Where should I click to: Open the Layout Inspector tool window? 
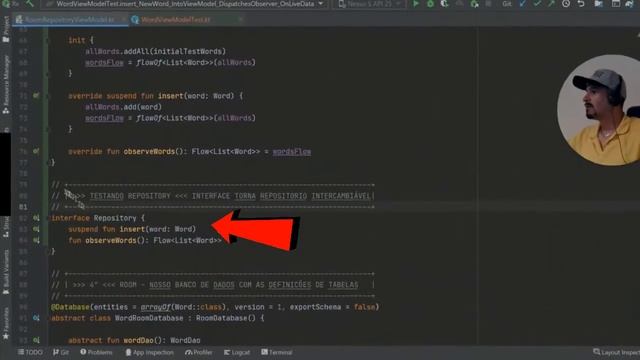click(616, 352)
